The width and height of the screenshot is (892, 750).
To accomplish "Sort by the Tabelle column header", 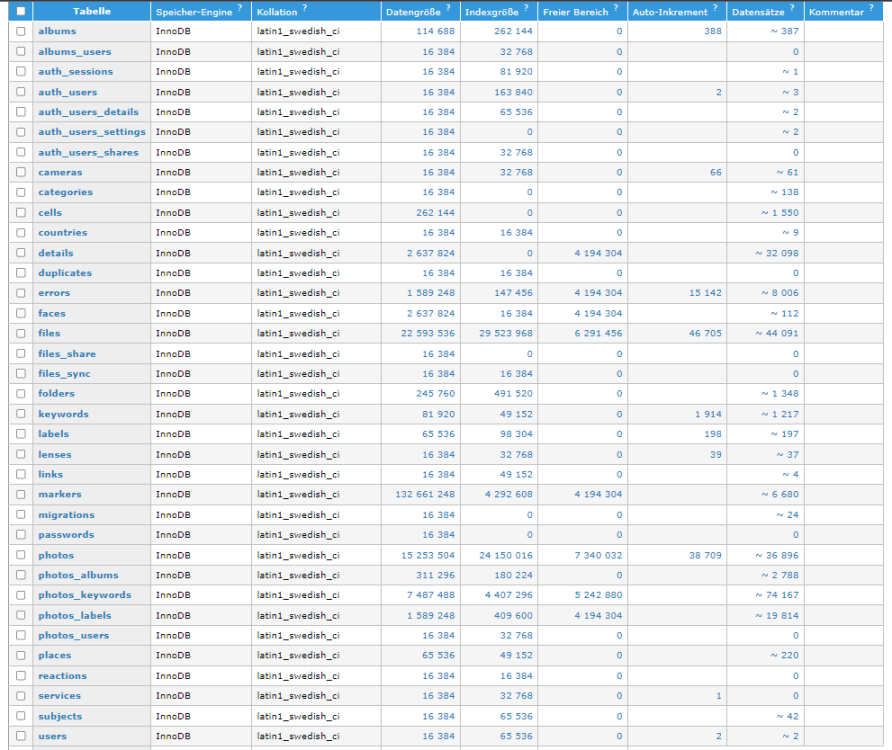I will coord(92,11).
